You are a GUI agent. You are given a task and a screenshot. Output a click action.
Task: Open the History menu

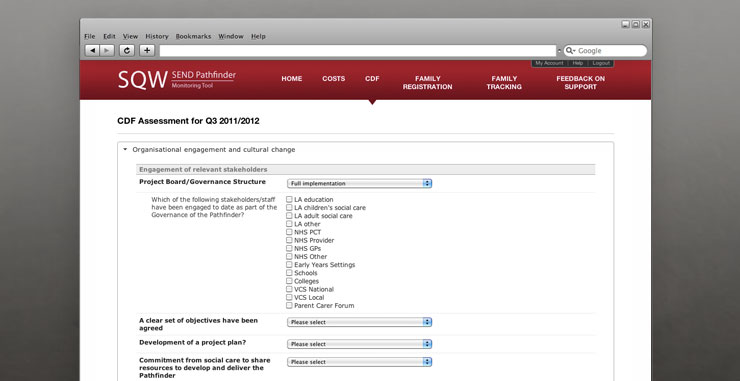[x=157, y=36]
